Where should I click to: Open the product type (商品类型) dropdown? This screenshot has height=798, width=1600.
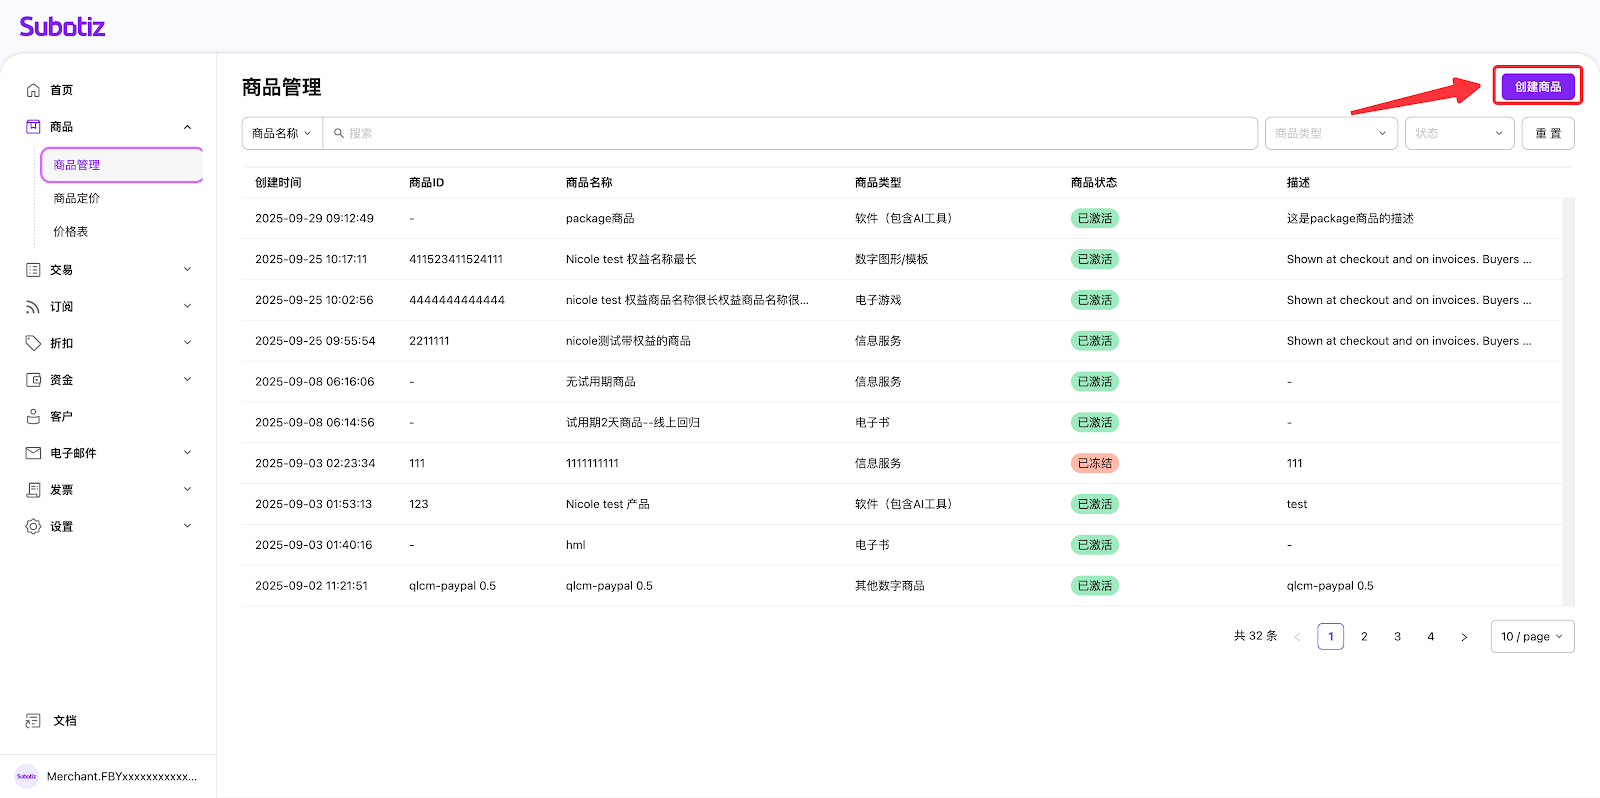(1330, 133)
